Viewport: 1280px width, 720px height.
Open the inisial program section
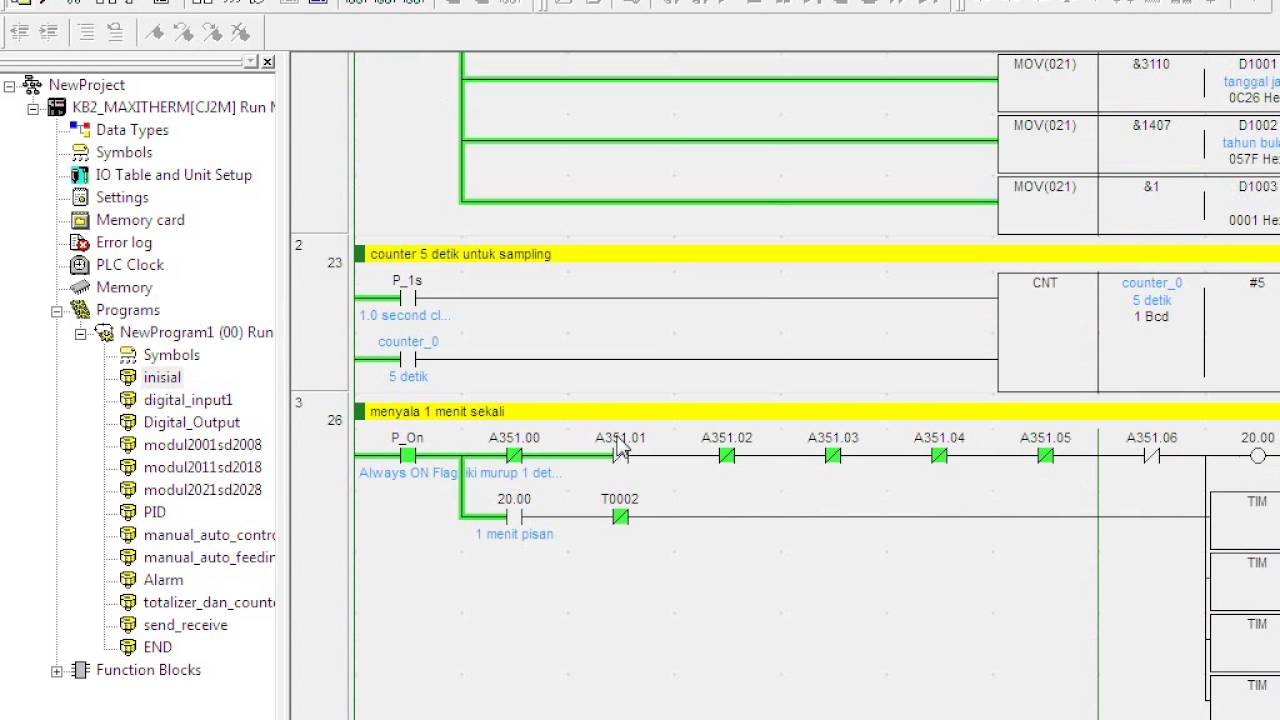[162, 377]
